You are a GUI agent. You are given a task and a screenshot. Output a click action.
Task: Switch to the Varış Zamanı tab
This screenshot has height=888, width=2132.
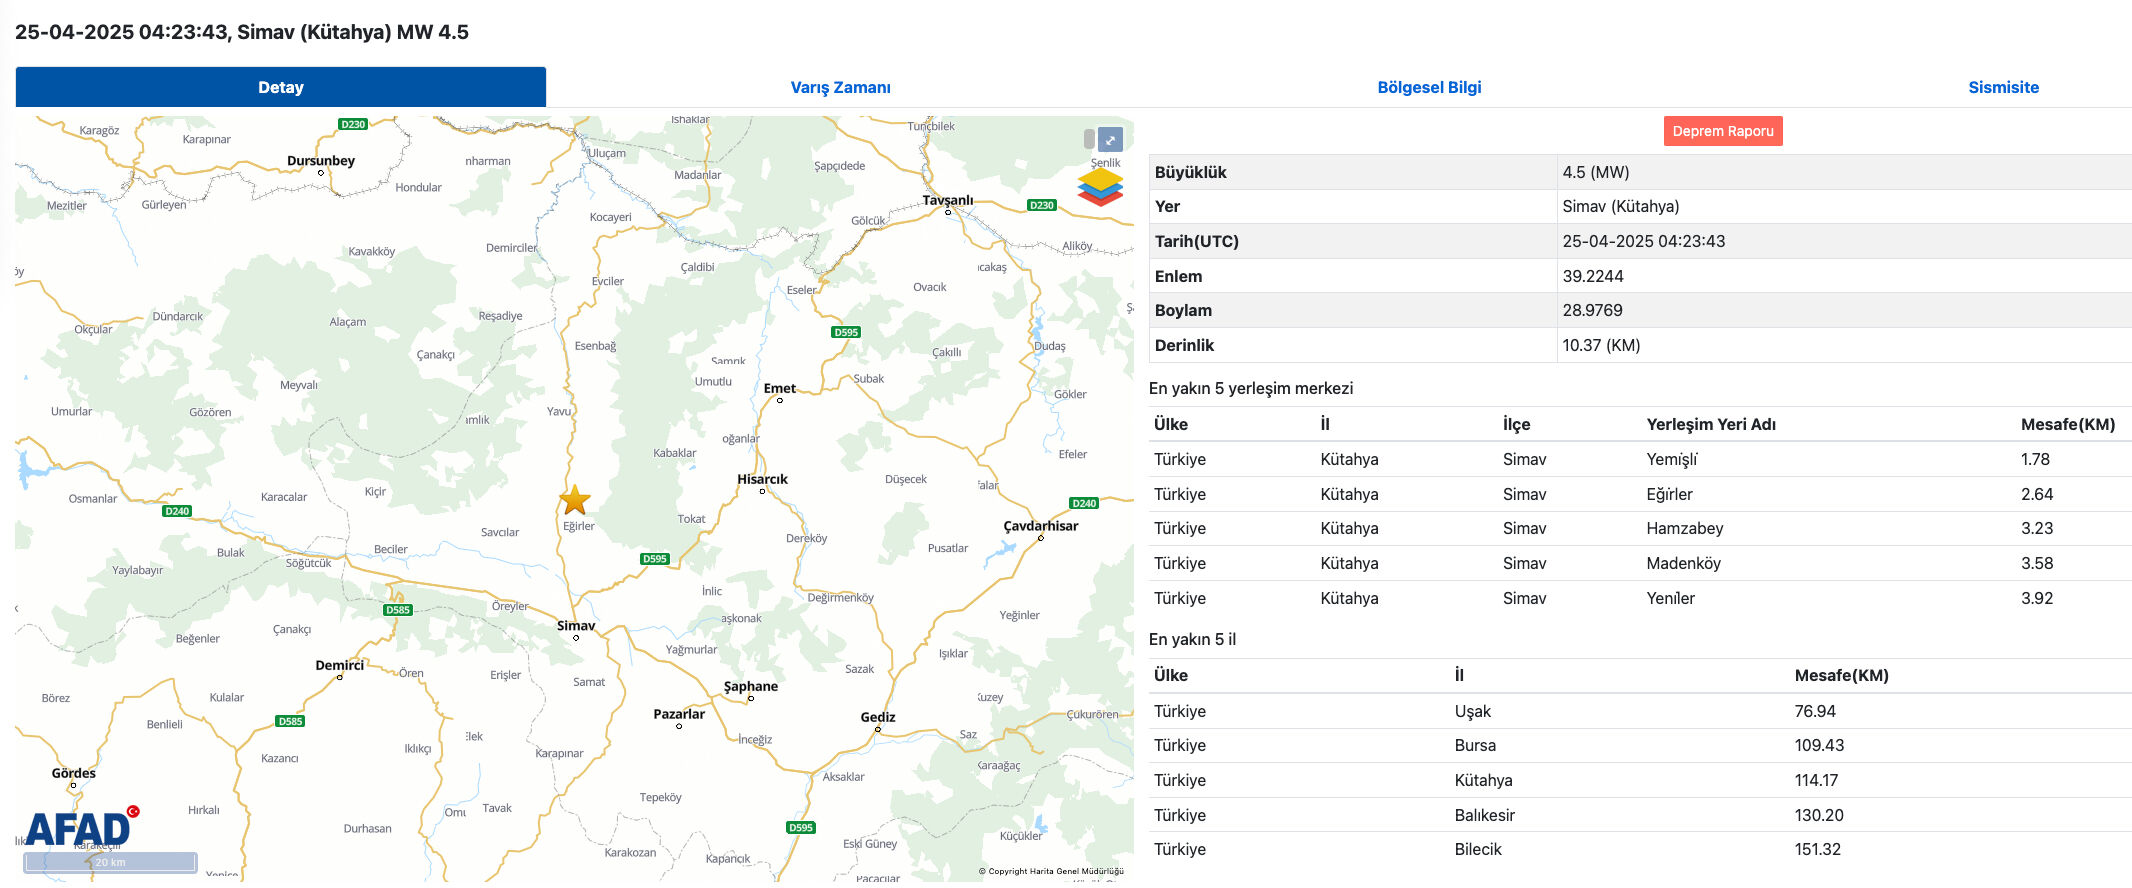[840, 87]
